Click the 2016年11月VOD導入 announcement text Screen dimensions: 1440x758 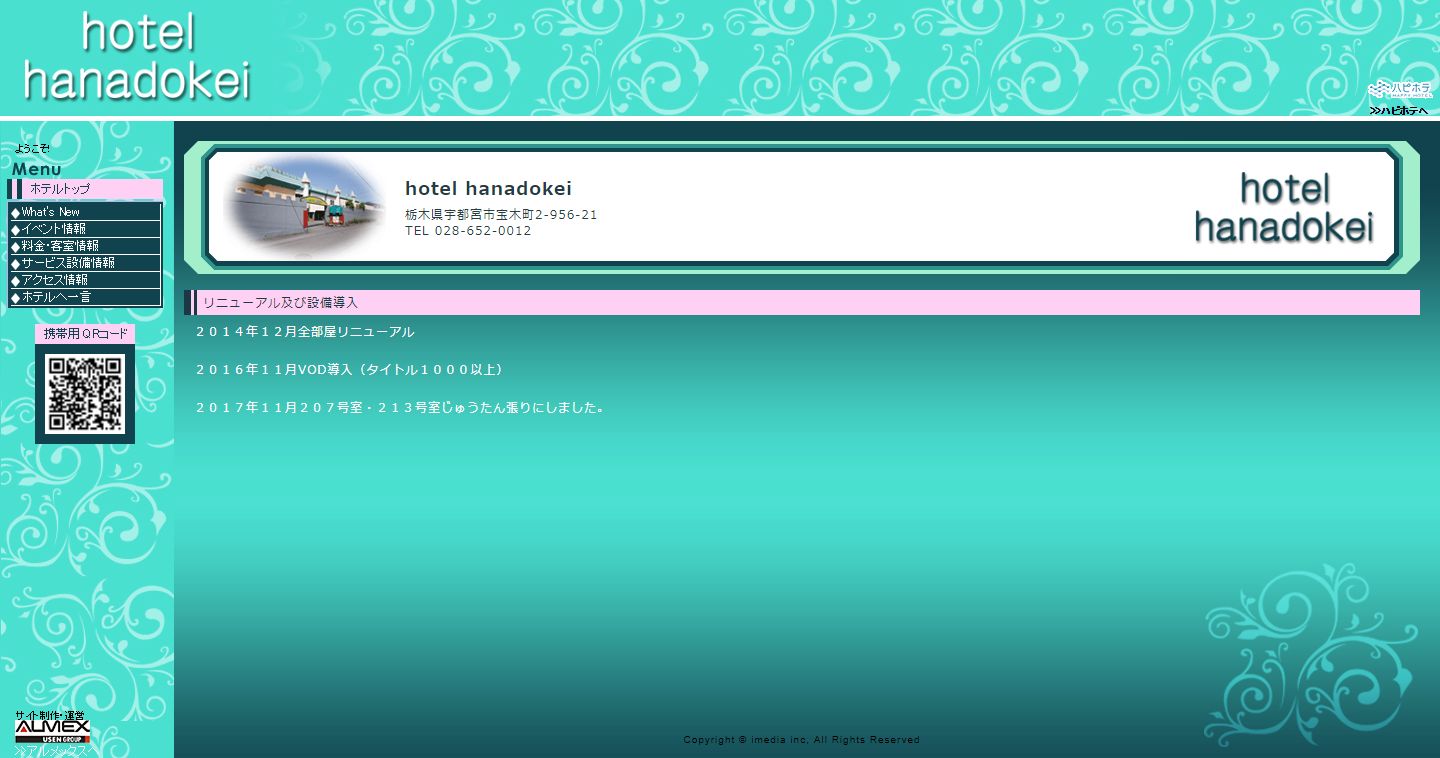click(x=350, y=370)
